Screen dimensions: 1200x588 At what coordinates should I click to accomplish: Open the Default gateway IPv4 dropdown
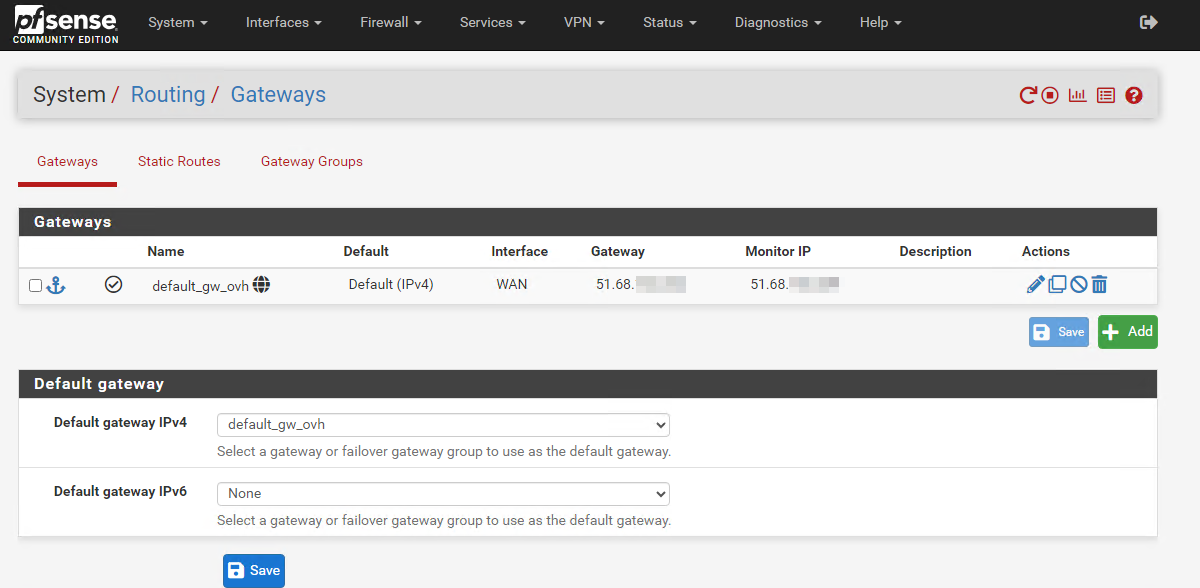pyautogui.click(x=443, y=425)
